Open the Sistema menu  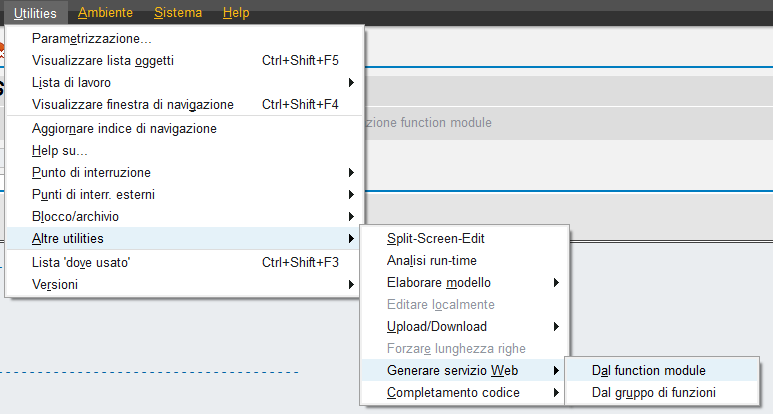178,13
